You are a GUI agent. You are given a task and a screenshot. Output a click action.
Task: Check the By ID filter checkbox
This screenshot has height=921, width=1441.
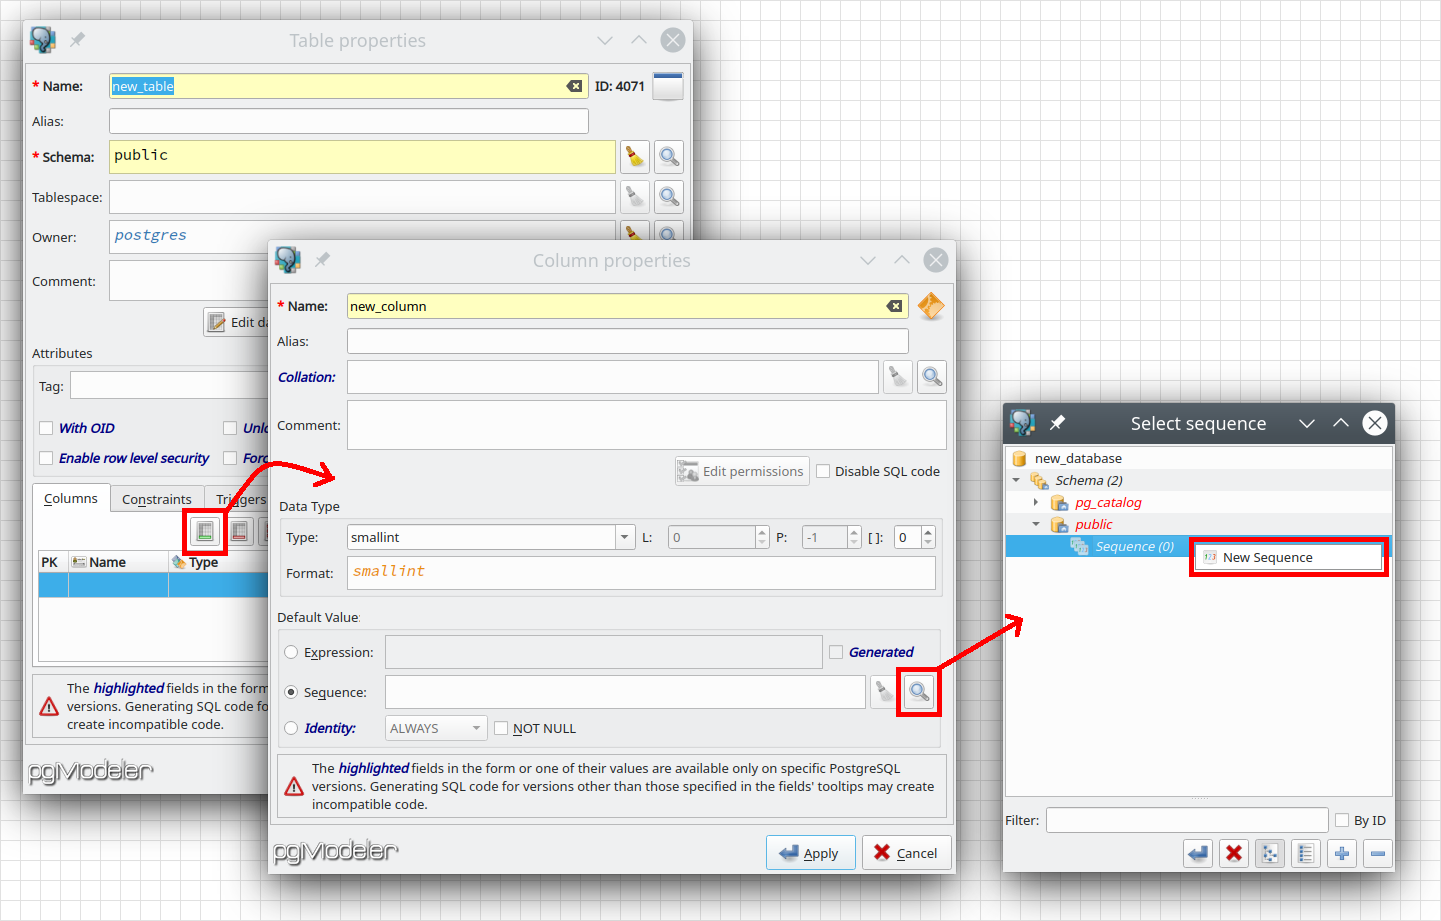coord(1342,820)
